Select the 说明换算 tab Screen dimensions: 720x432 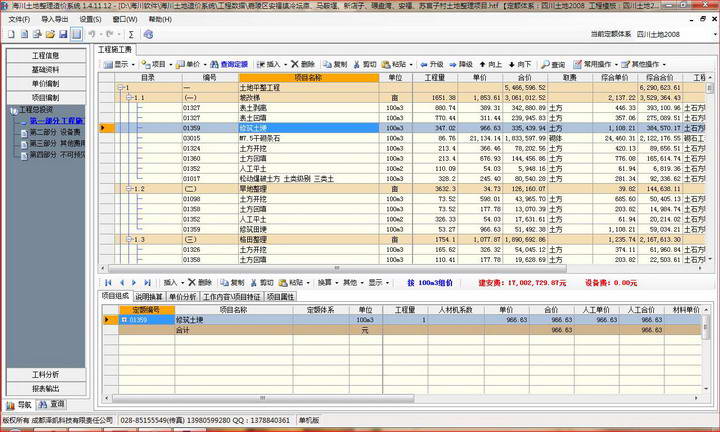click(149, 297)
